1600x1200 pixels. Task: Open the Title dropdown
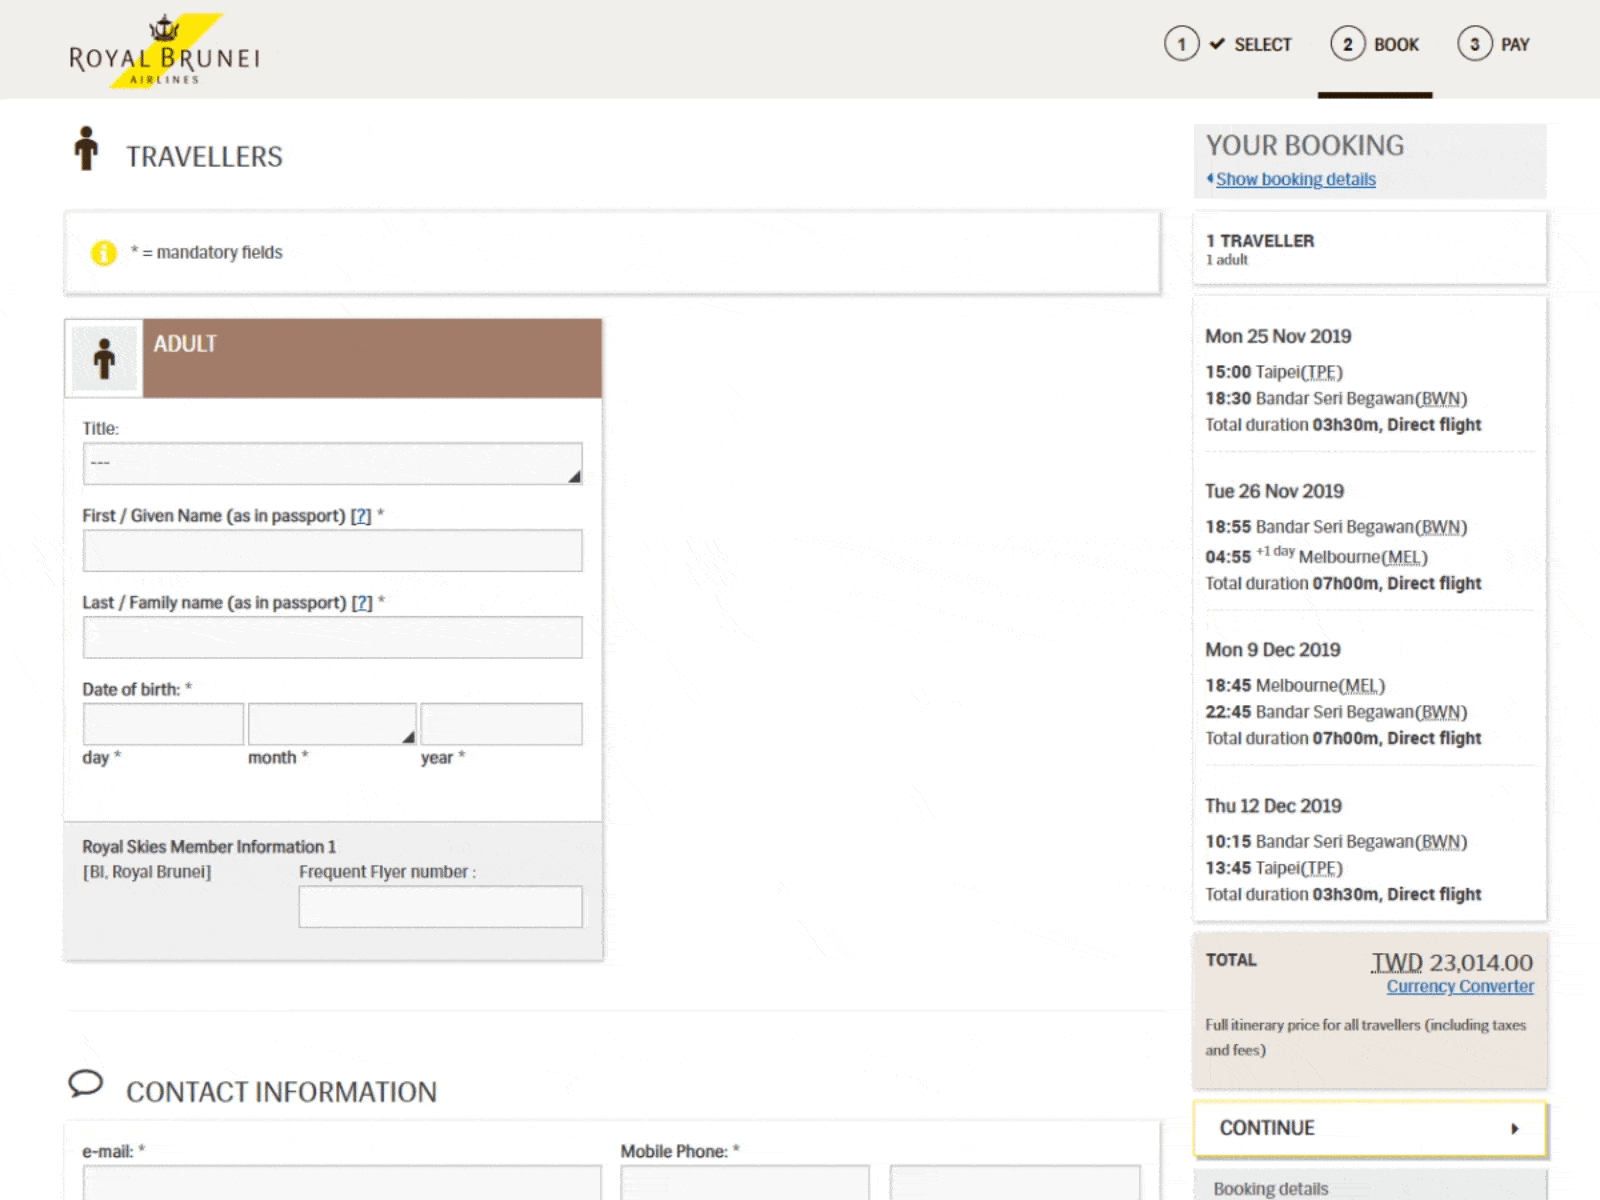pyautogui.click(x=332, y=464)
